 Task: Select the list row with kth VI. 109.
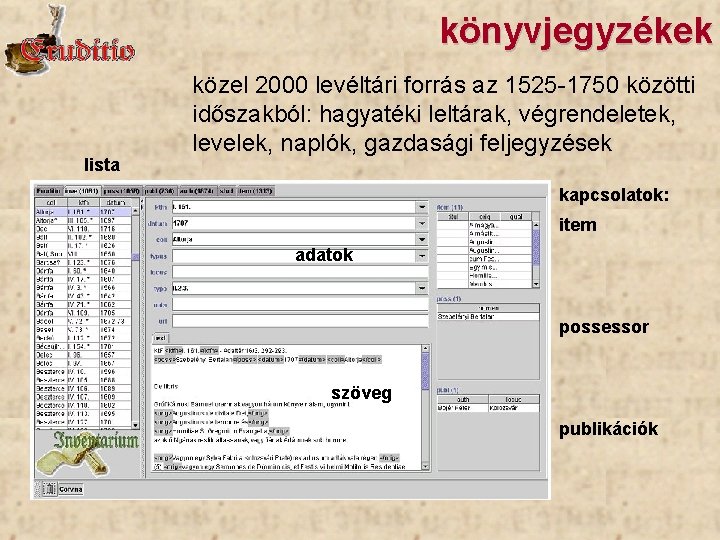pyautogui.click(x=83, y=313)
